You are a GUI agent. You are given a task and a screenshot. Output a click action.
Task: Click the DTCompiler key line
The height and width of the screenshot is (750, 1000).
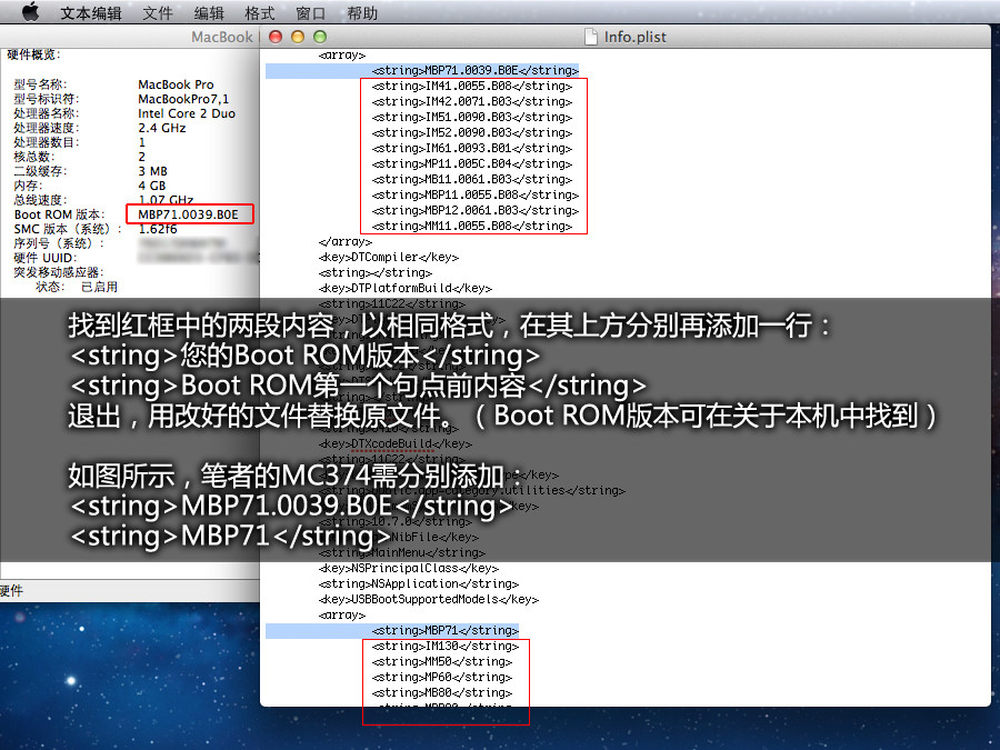tap(388, 257)
